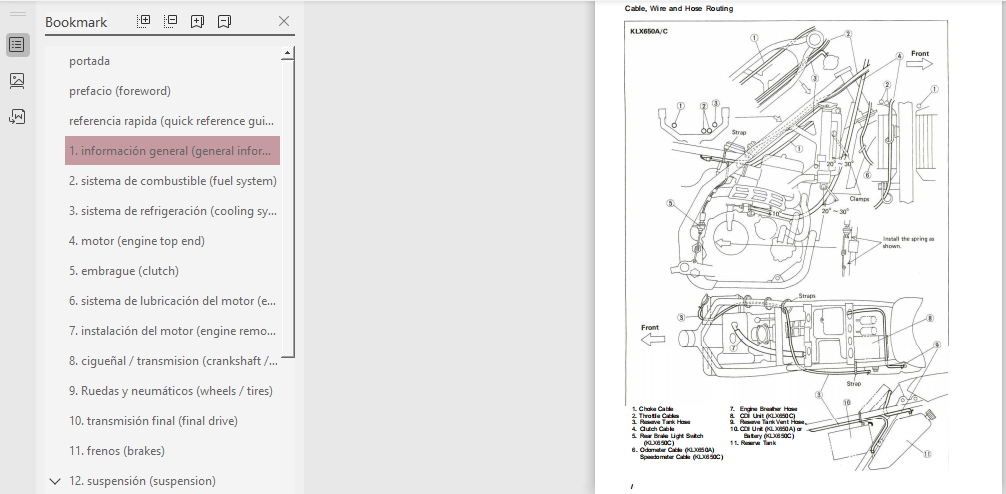Go to '3. sistema de refrigeración' bookmark
The height and width of the screenshot is (494, 1006).
[x=173, y=211]
